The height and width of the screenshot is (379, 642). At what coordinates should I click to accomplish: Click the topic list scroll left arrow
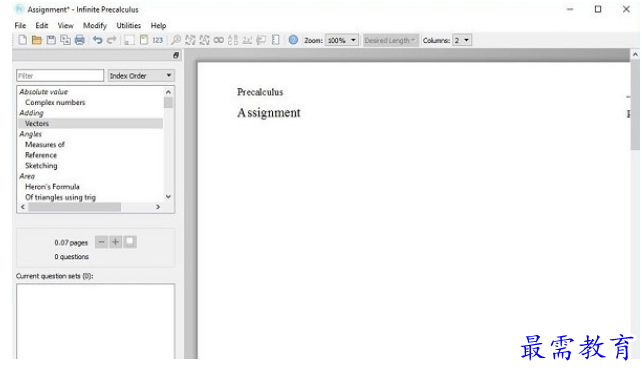click(x=23, y=207)
